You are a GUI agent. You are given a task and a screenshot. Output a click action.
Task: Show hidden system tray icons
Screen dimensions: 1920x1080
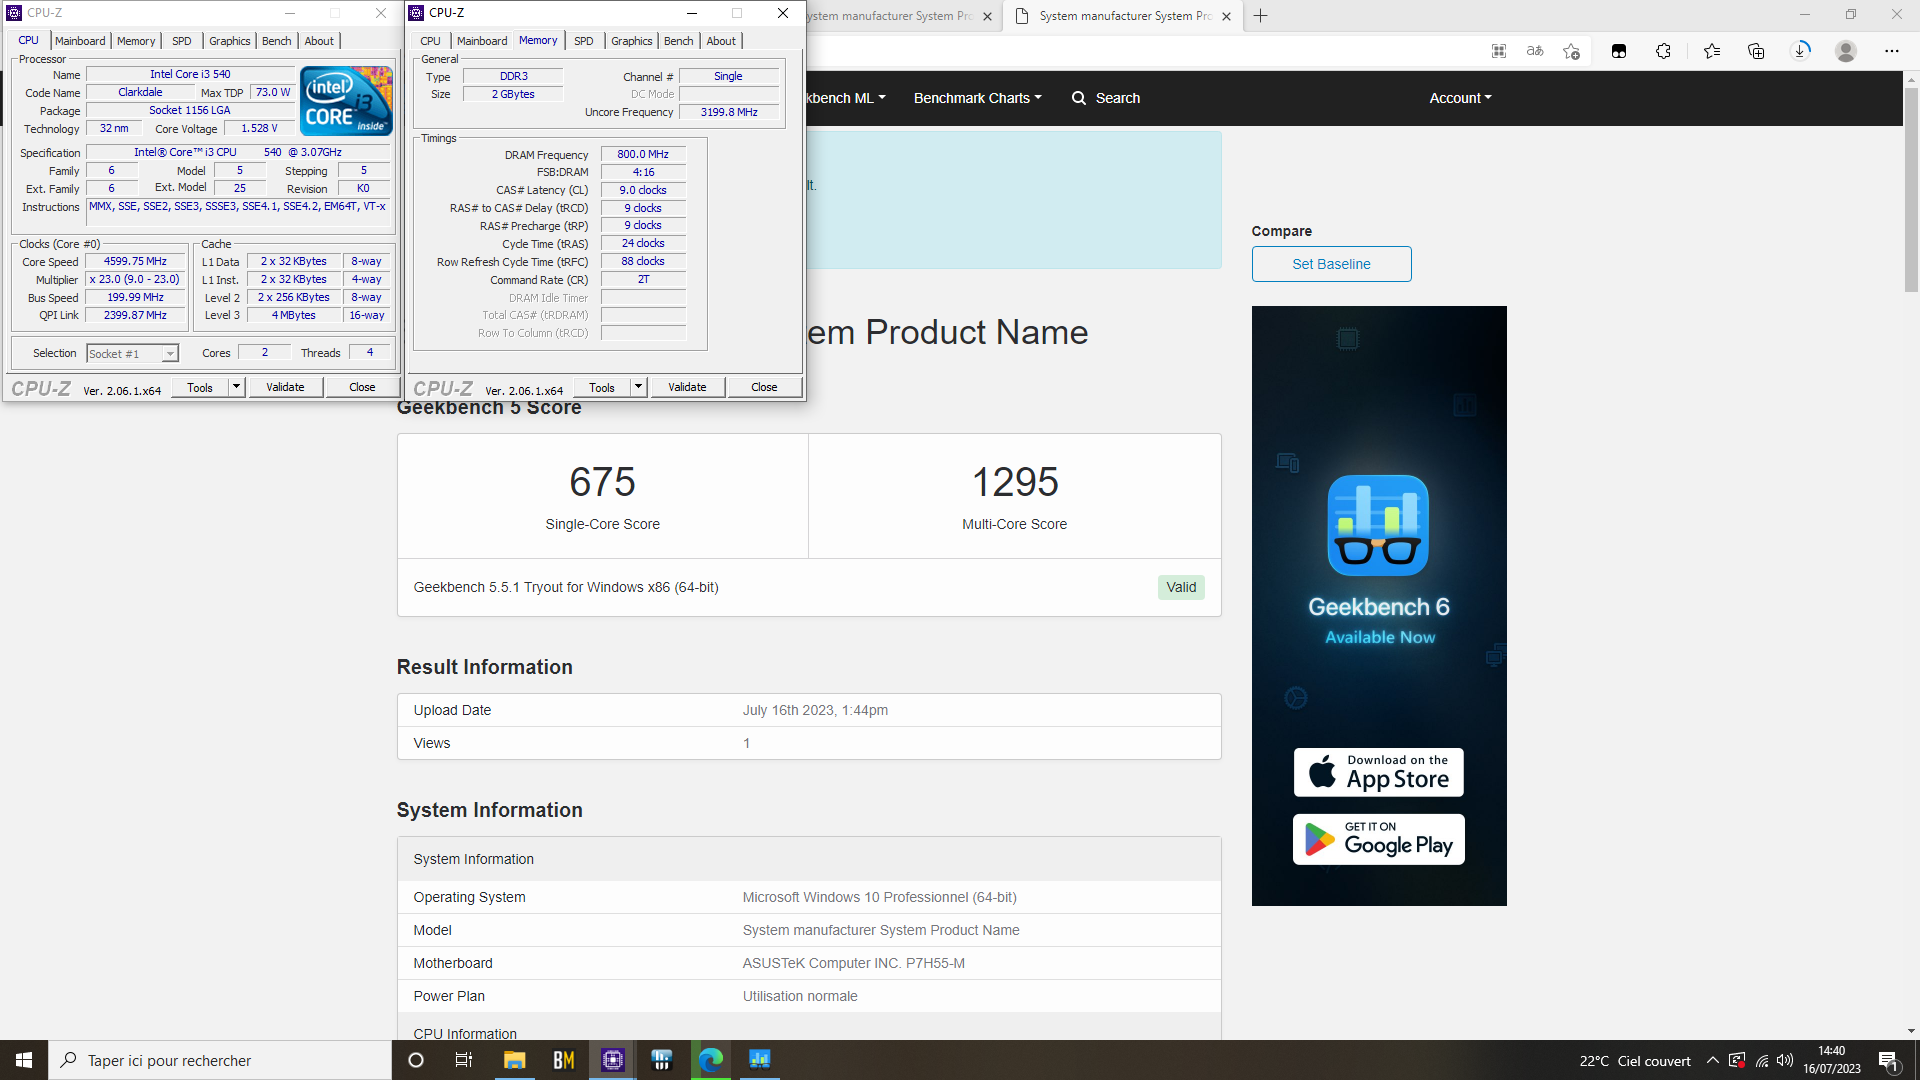pyautogui.click(x=1712, y=1060)
